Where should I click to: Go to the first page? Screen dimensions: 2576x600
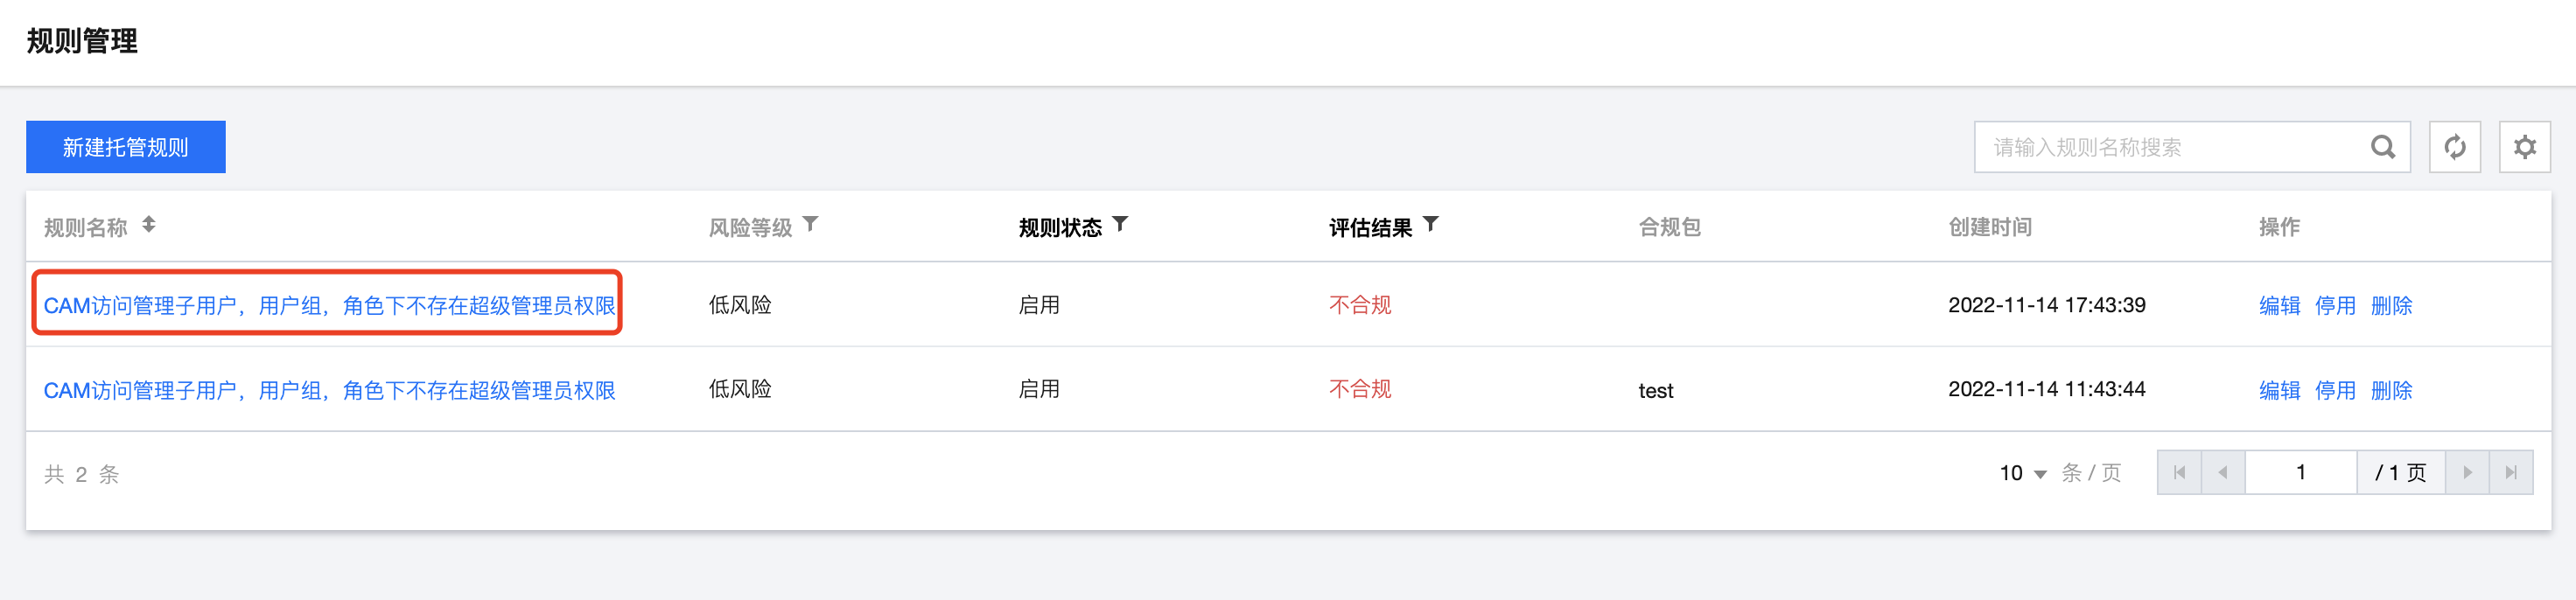coord(2180,473)
